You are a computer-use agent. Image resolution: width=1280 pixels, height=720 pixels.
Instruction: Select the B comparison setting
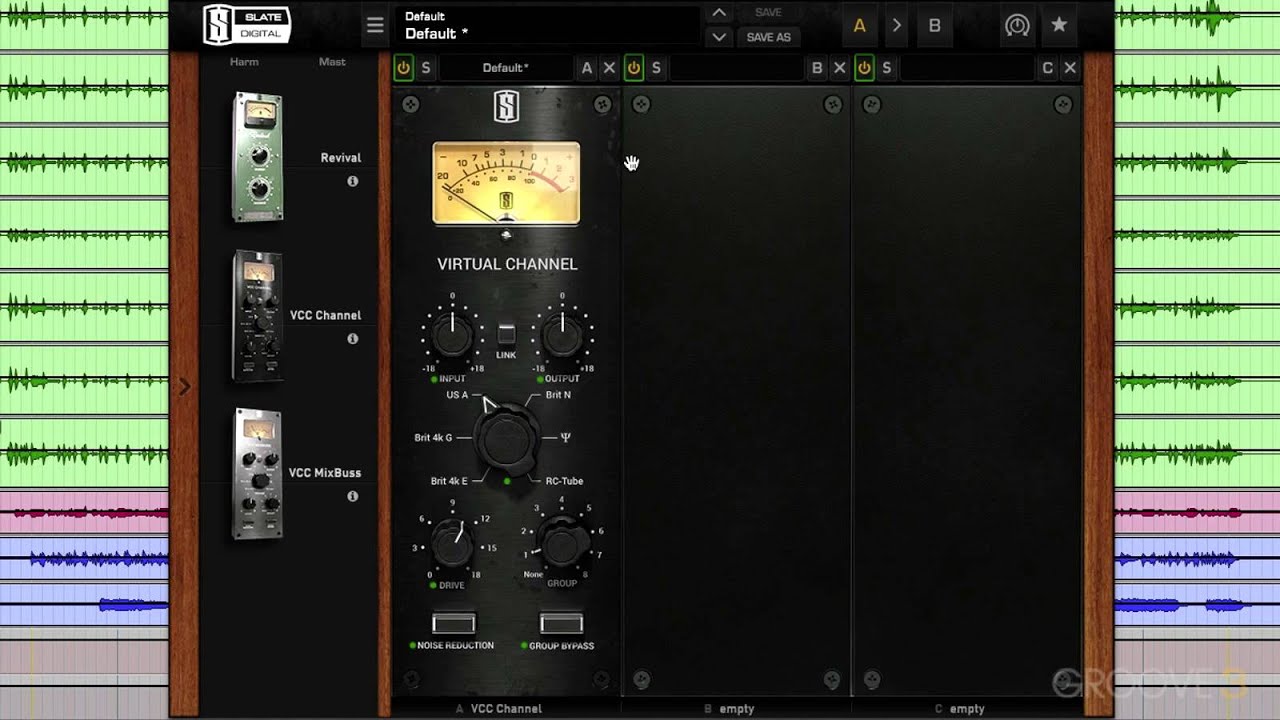pos(935,26)
